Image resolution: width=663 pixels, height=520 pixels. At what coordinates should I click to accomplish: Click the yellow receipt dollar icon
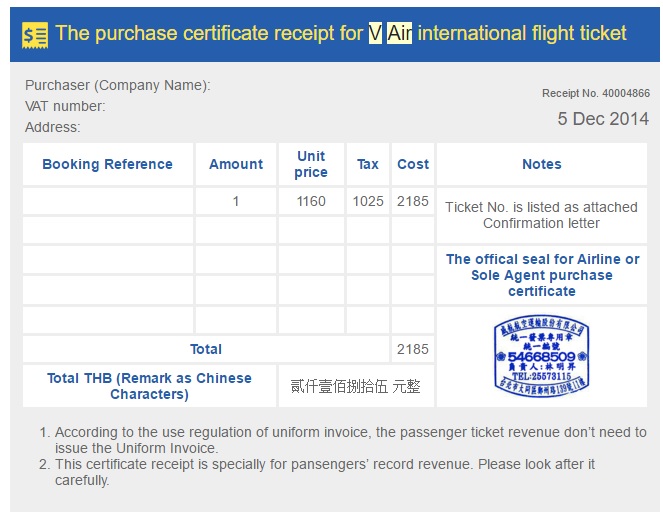tap(35, 35)
